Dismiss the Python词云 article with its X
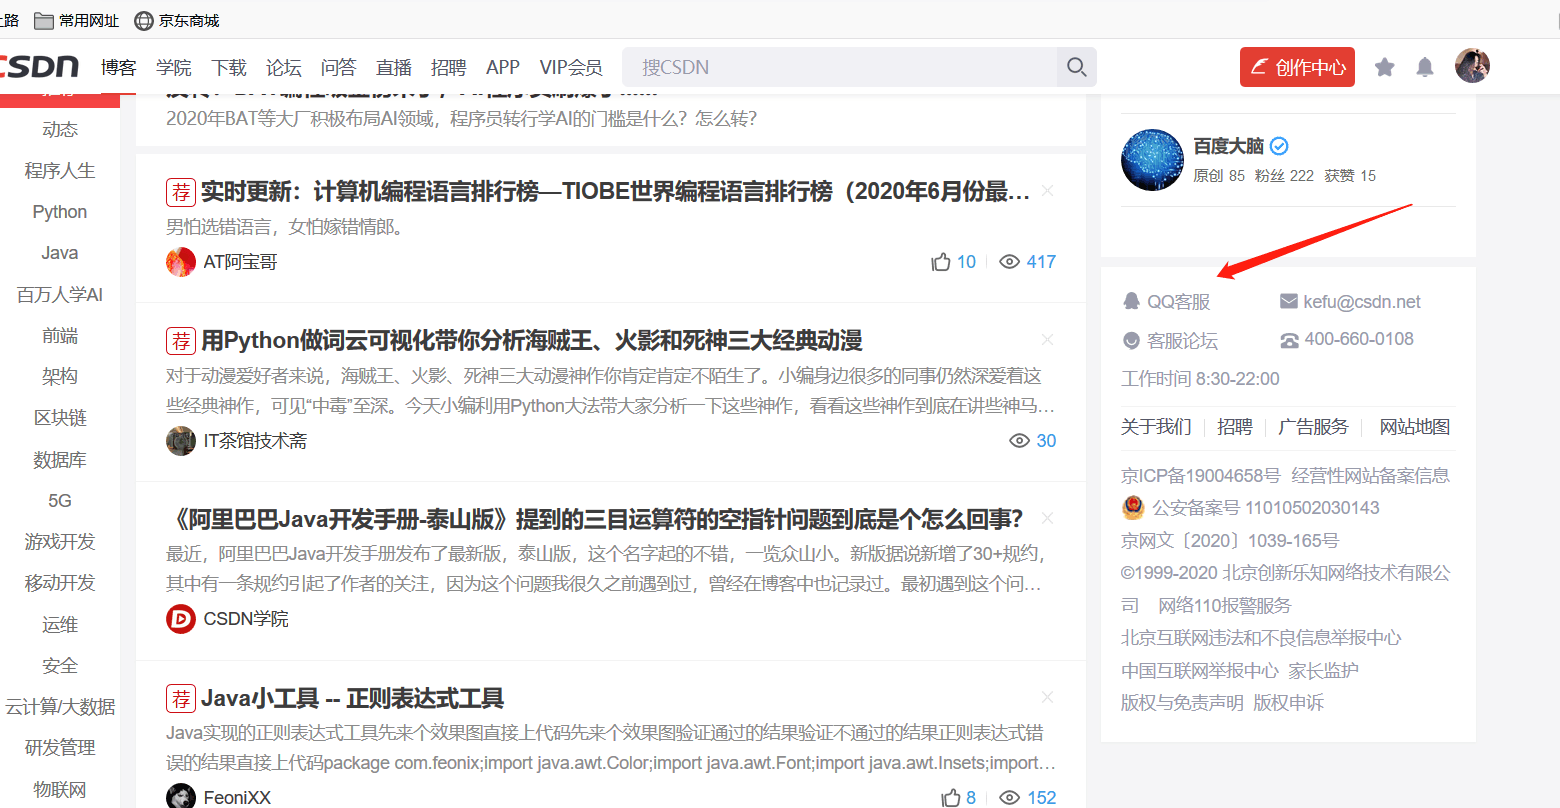The height and width of the screenshot is (808, 1560). click(1047, 339)
